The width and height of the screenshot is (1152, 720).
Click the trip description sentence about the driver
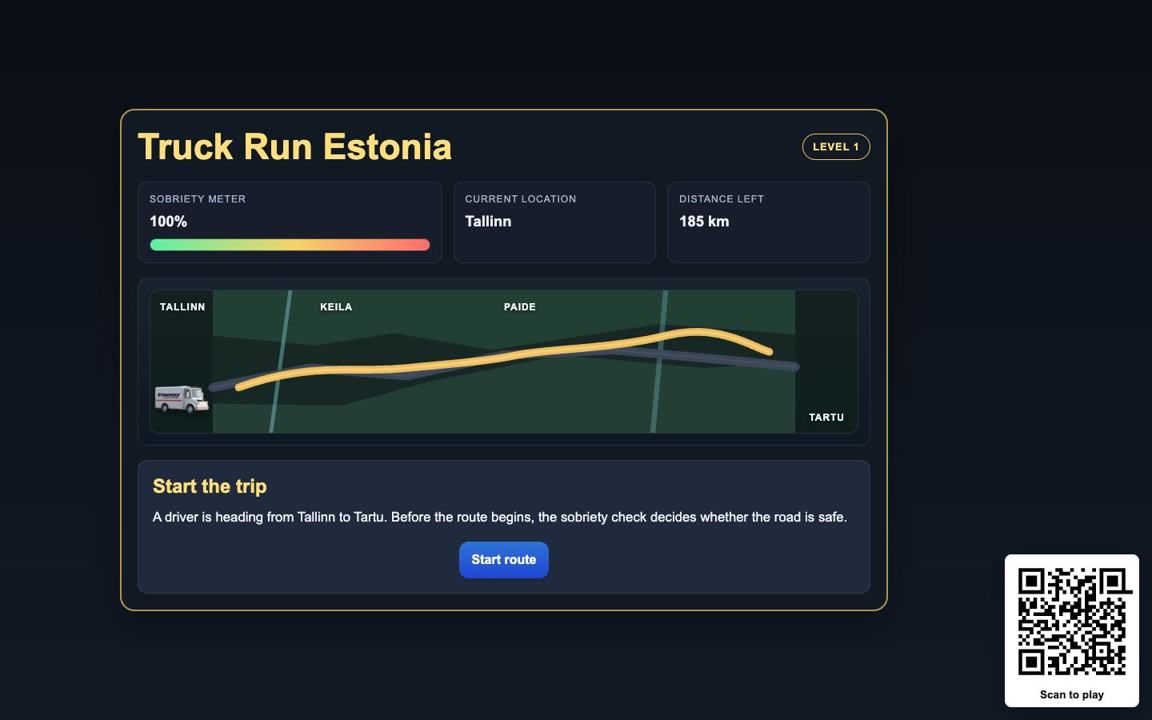tap(500, 517)
